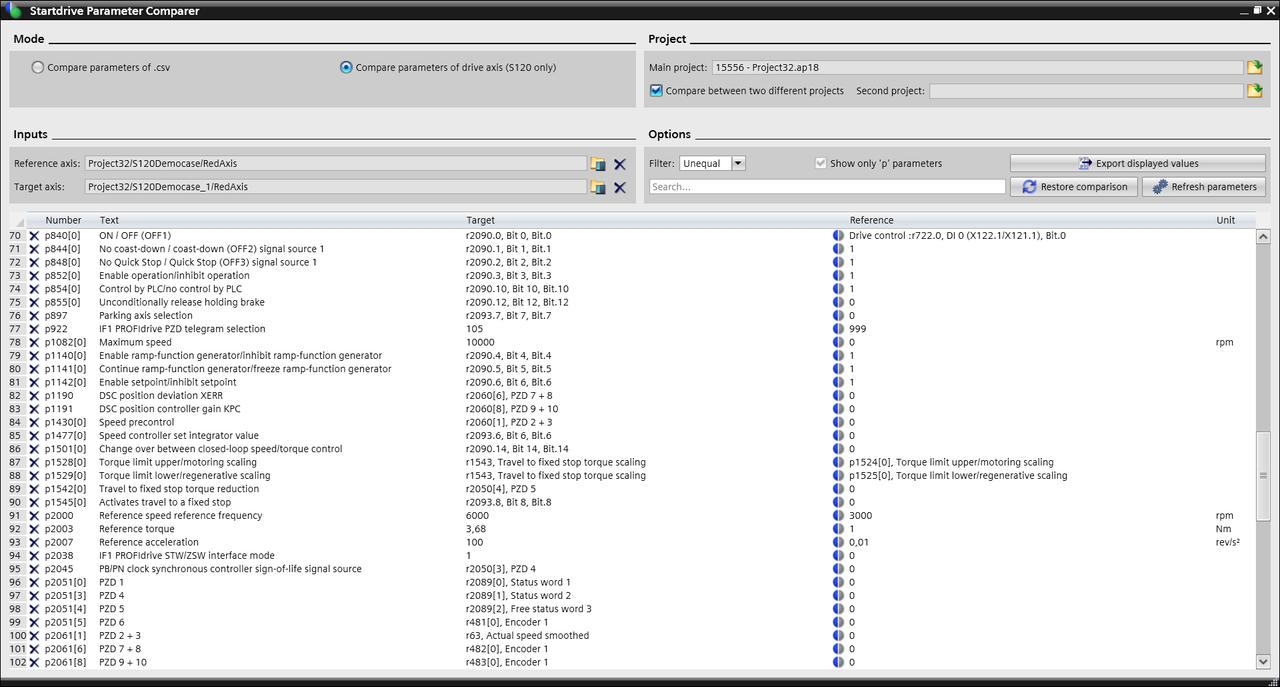Click the Export displayed values button
The width and height of the screenshot is (1280, 687).
tap(1137, 163)
